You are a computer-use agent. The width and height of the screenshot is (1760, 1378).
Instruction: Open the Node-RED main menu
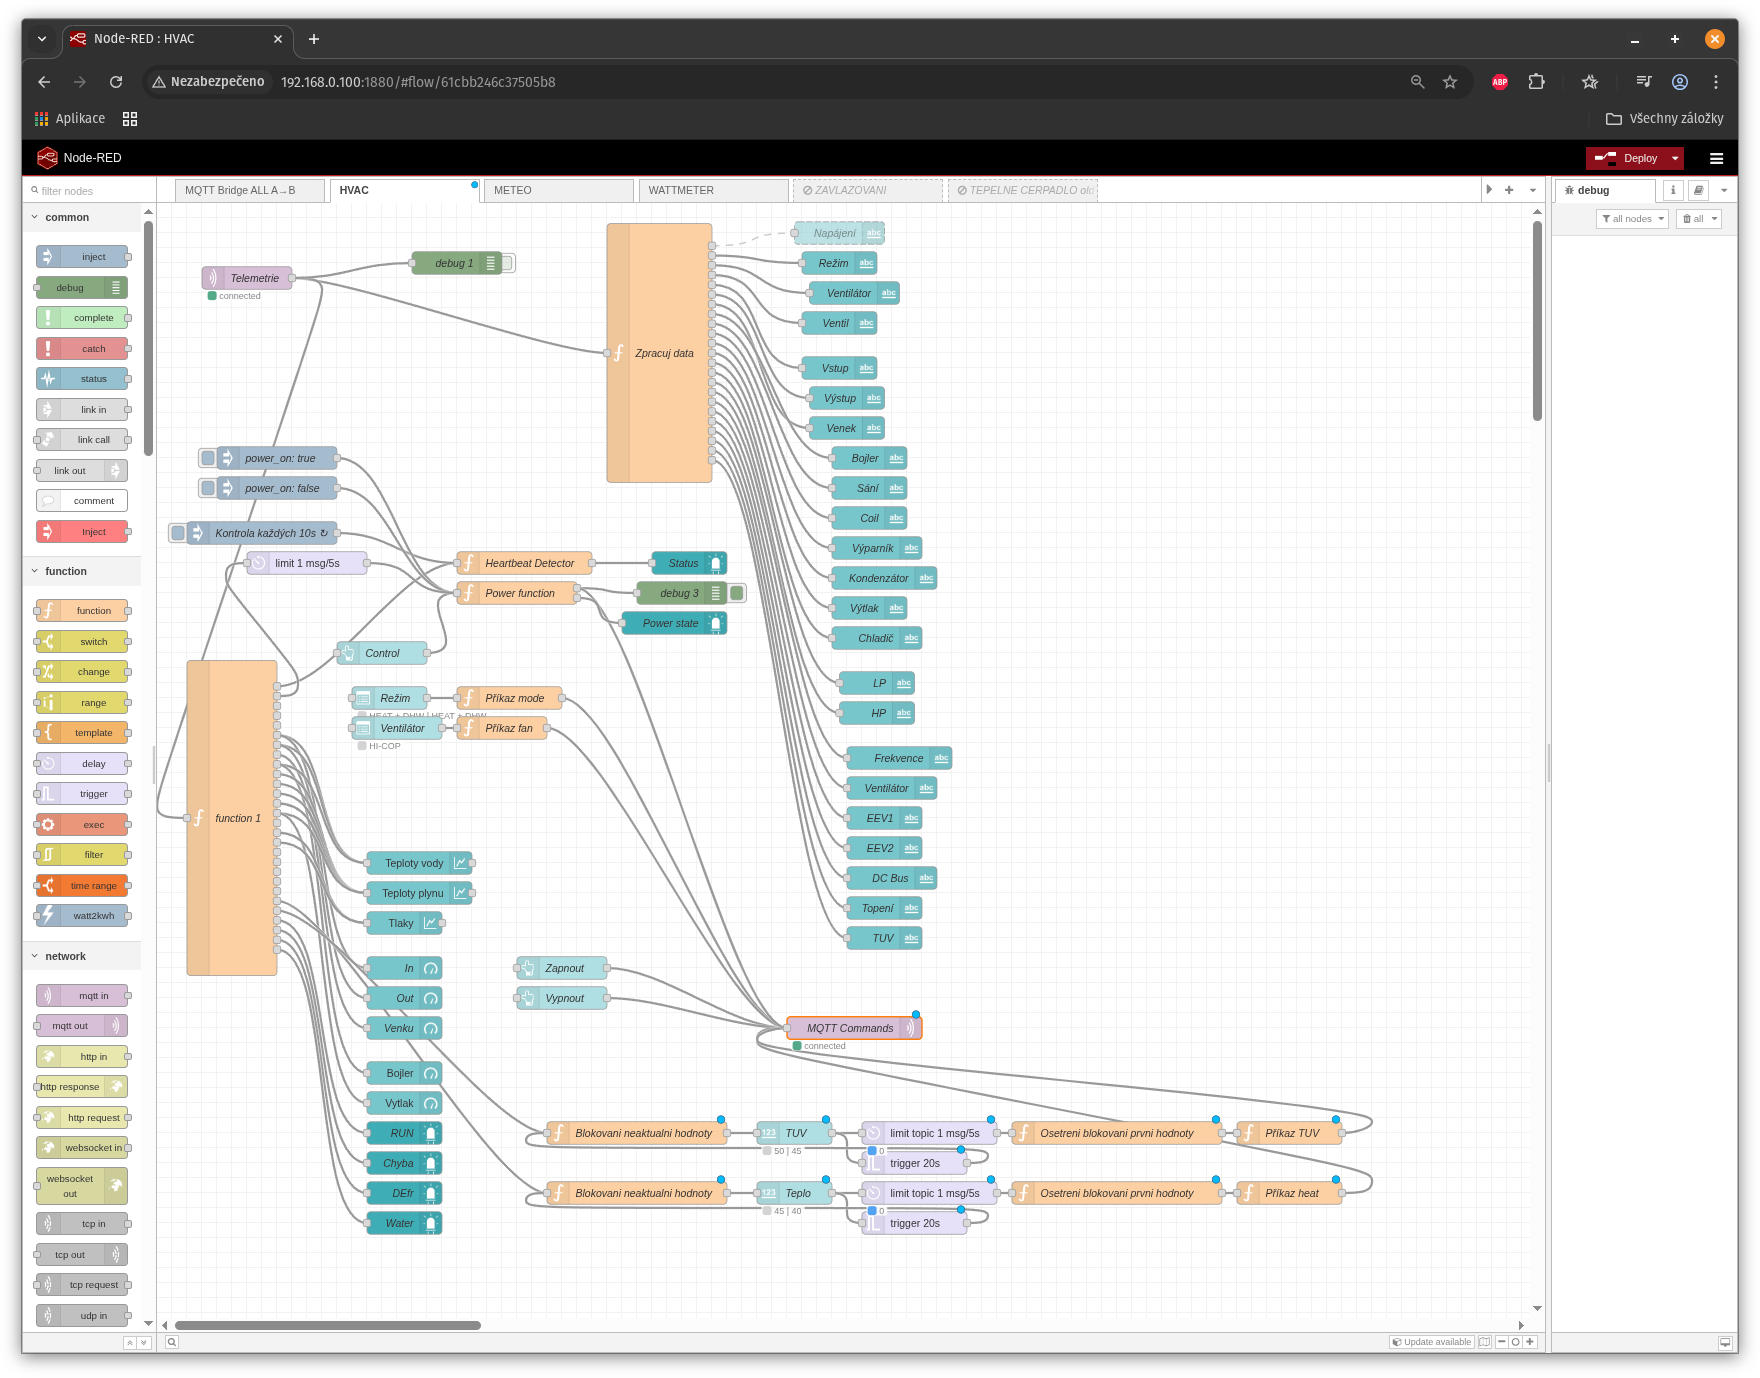(x=1717, y=158)
